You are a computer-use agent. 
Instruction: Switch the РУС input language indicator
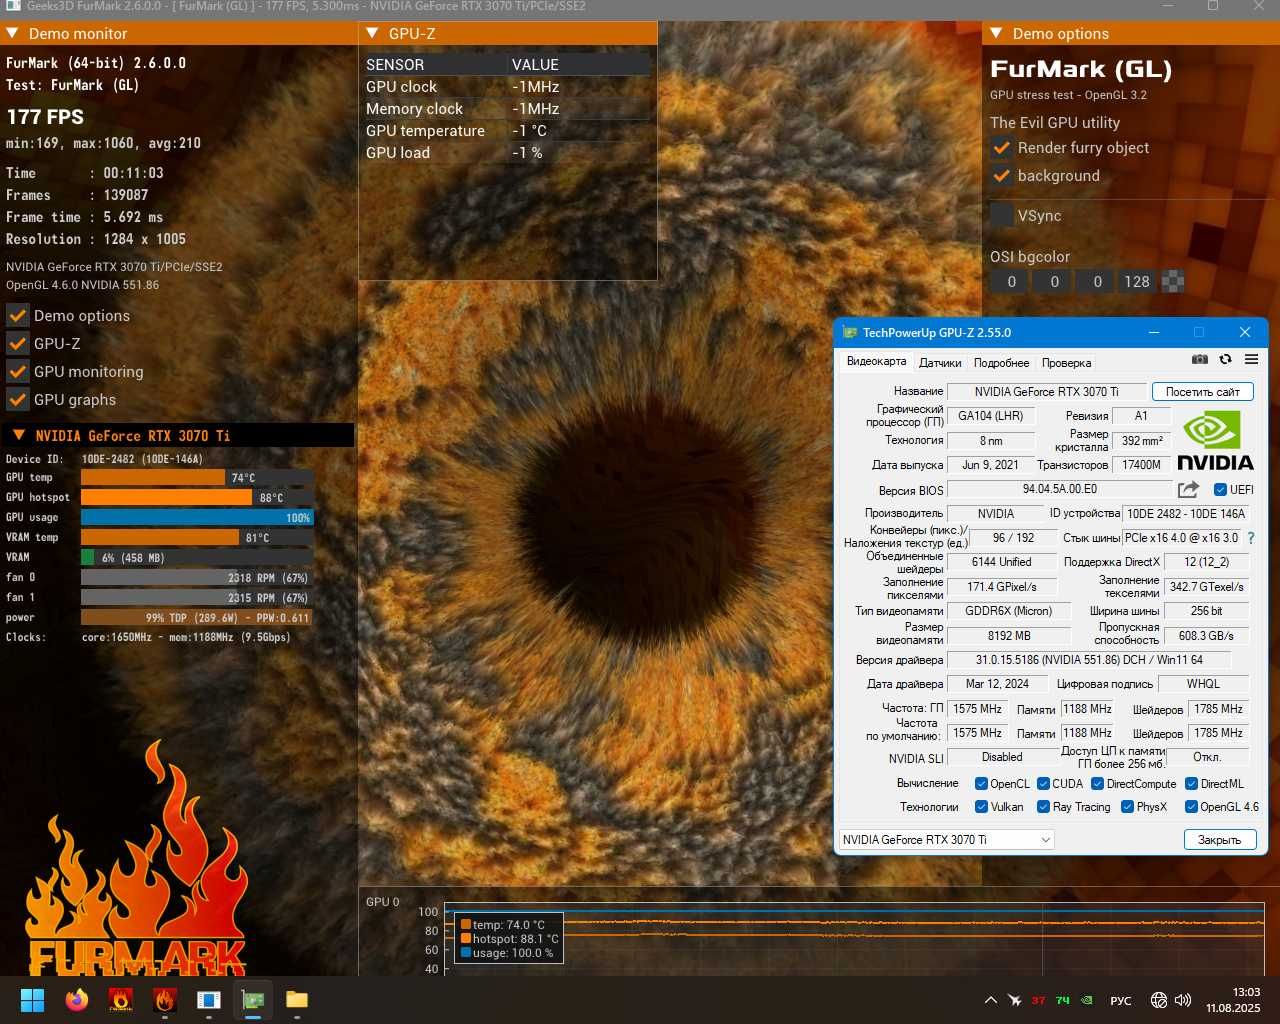point(1121,1000)
